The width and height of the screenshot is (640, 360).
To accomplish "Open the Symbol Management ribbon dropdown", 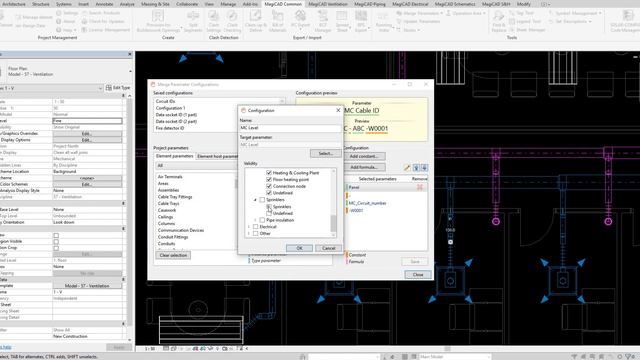I will [x=576, y=13].
